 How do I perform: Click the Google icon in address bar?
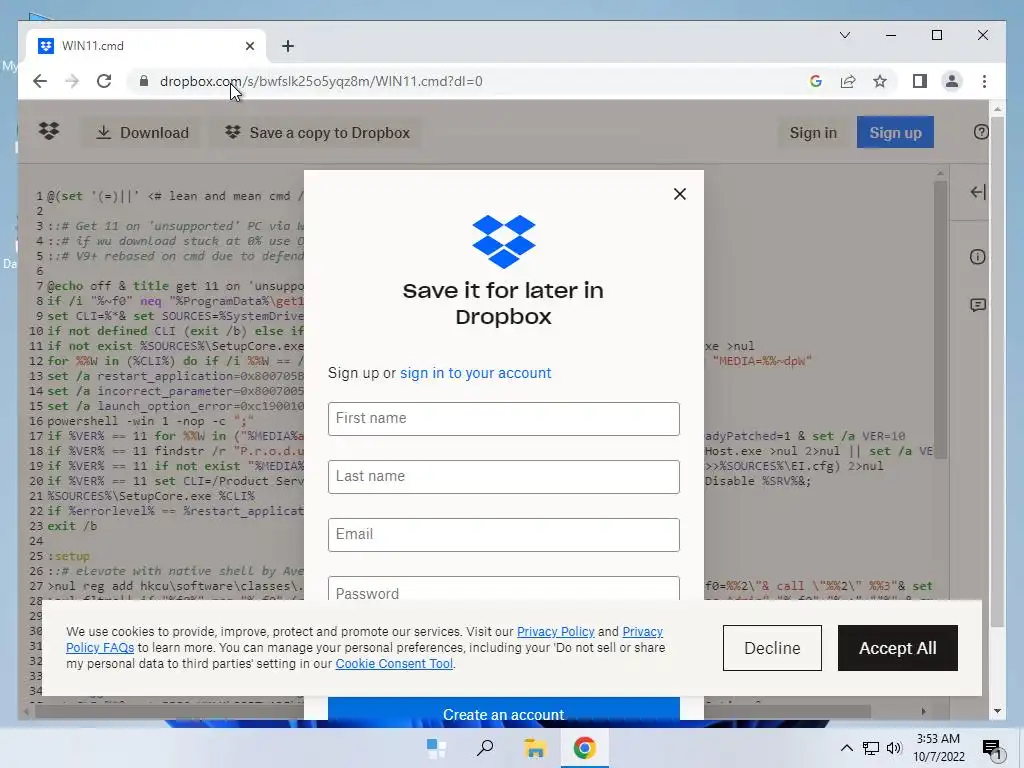pyautogui.click(x=815, y=81)
